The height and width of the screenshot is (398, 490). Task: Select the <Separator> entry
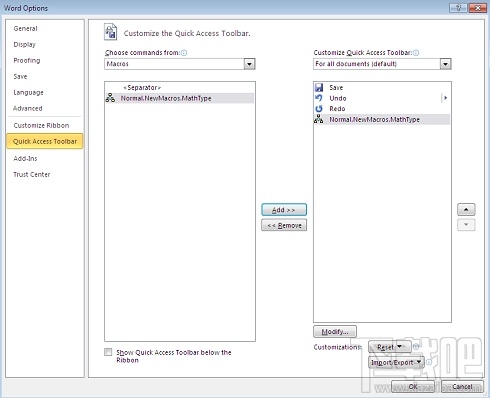[180, 87]
